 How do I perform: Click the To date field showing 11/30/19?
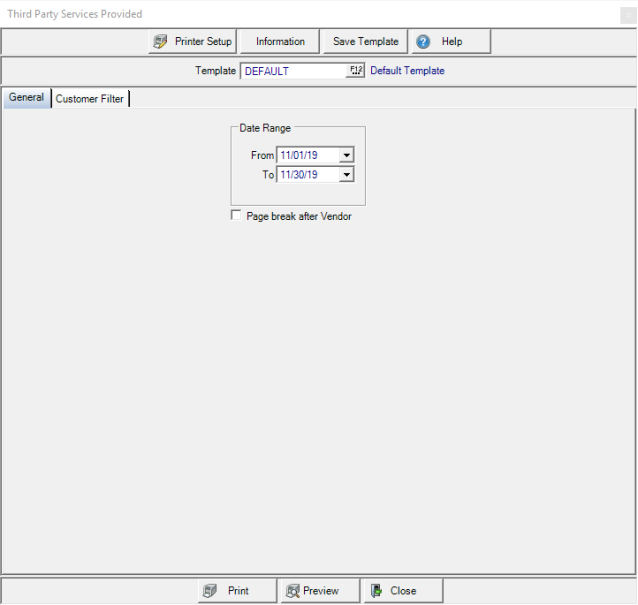tap(305, 175)
